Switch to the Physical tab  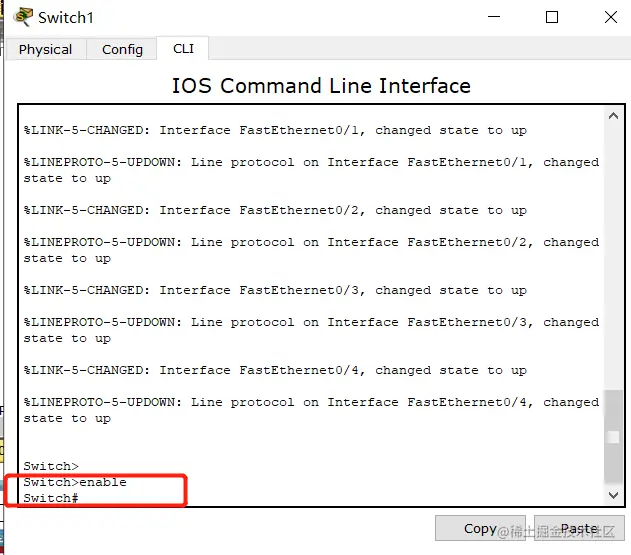click(x=45, y=50)
